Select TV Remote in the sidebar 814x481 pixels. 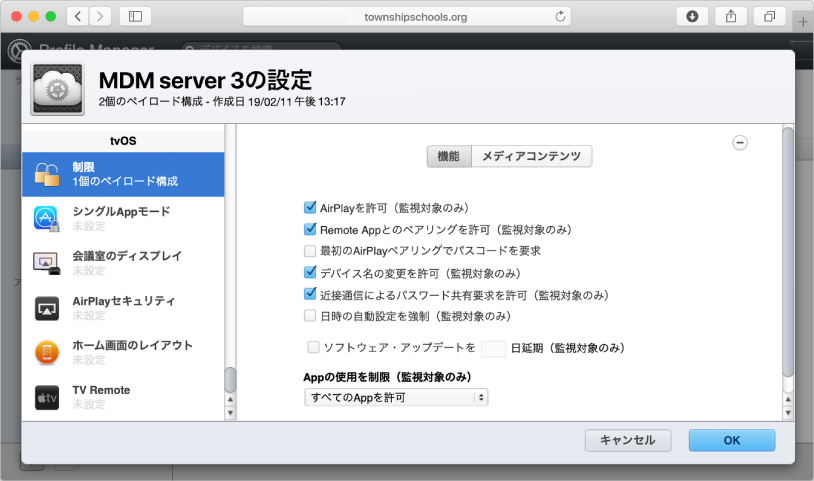pos(123,397)
